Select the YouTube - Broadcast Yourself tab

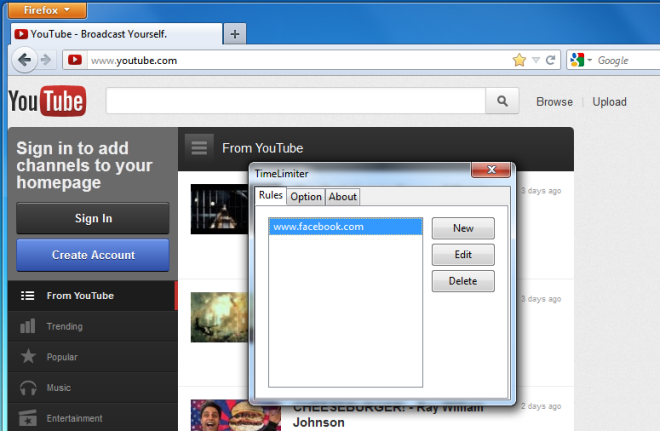(116, 34)
